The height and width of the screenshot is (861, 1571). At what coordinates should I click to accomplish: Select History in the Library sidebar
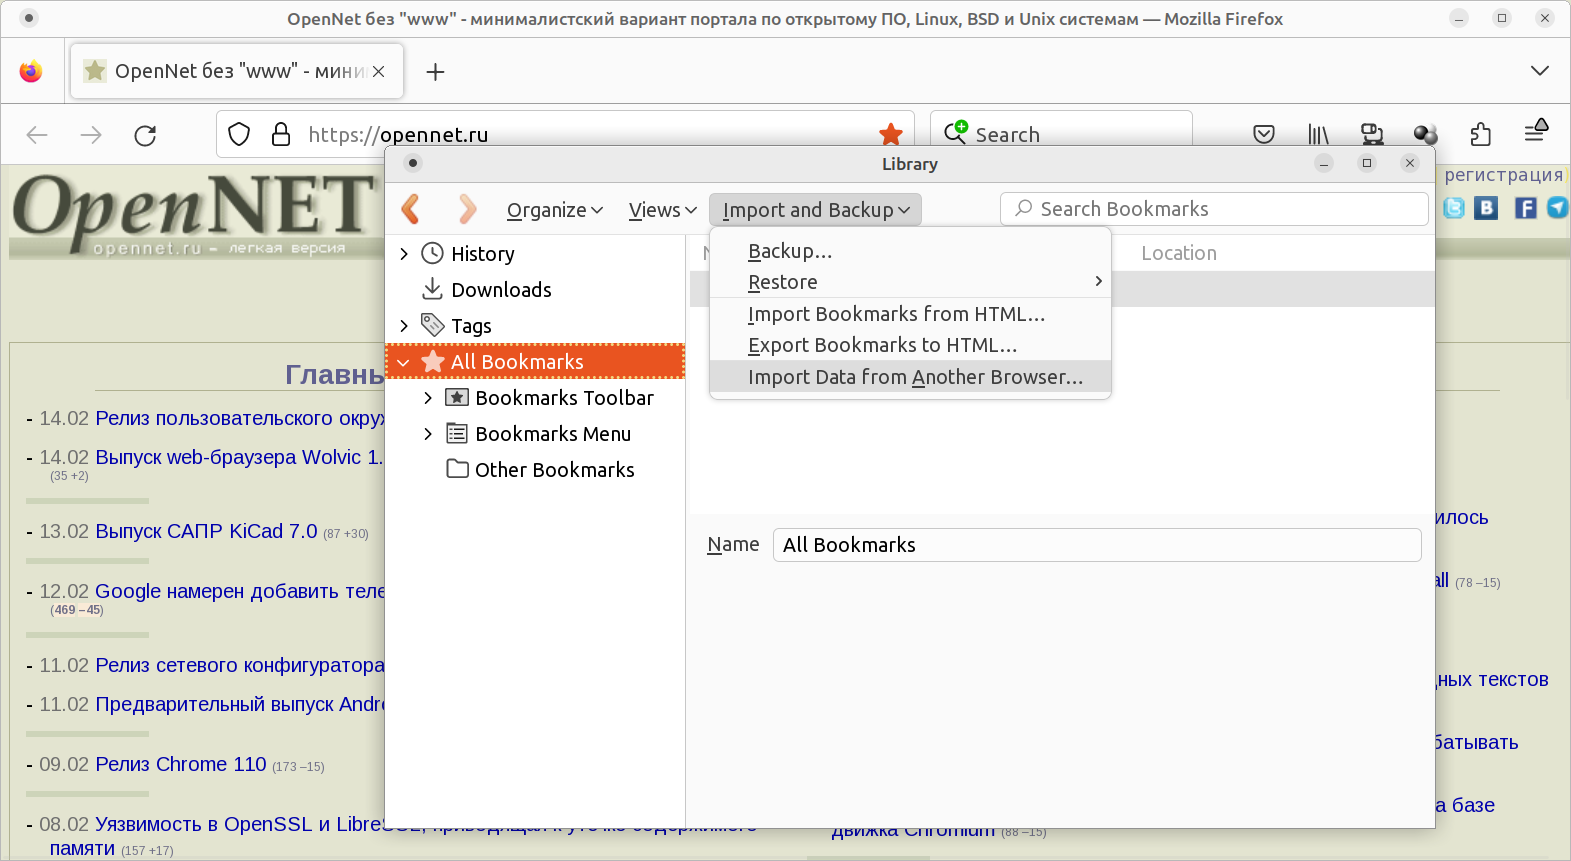[x=483, y=254]
